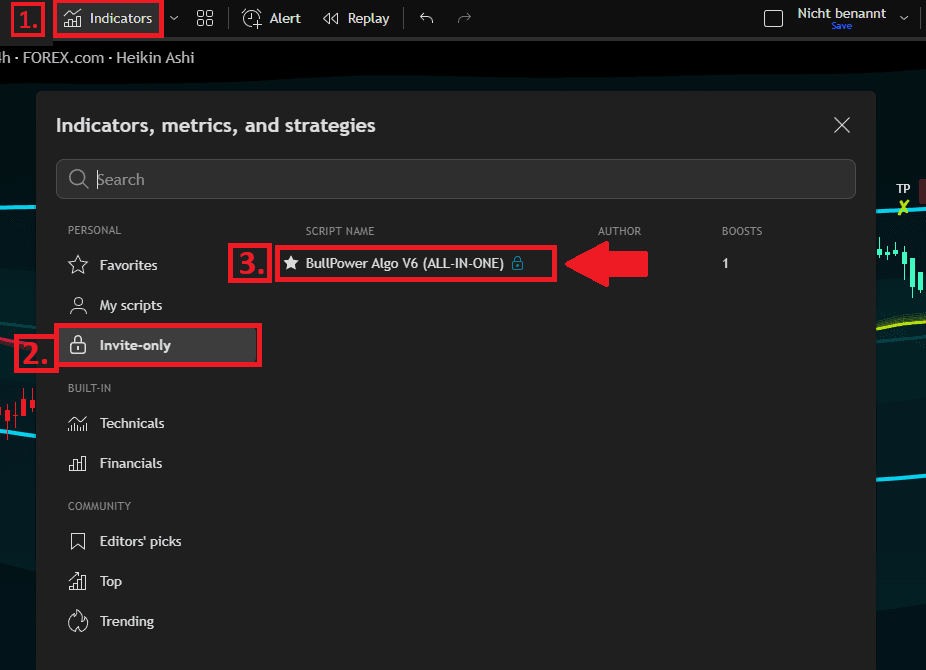Expand the Nicht benannt layout dropdown arrow
This screenshot has height=670, width=926.
(904, 18)
